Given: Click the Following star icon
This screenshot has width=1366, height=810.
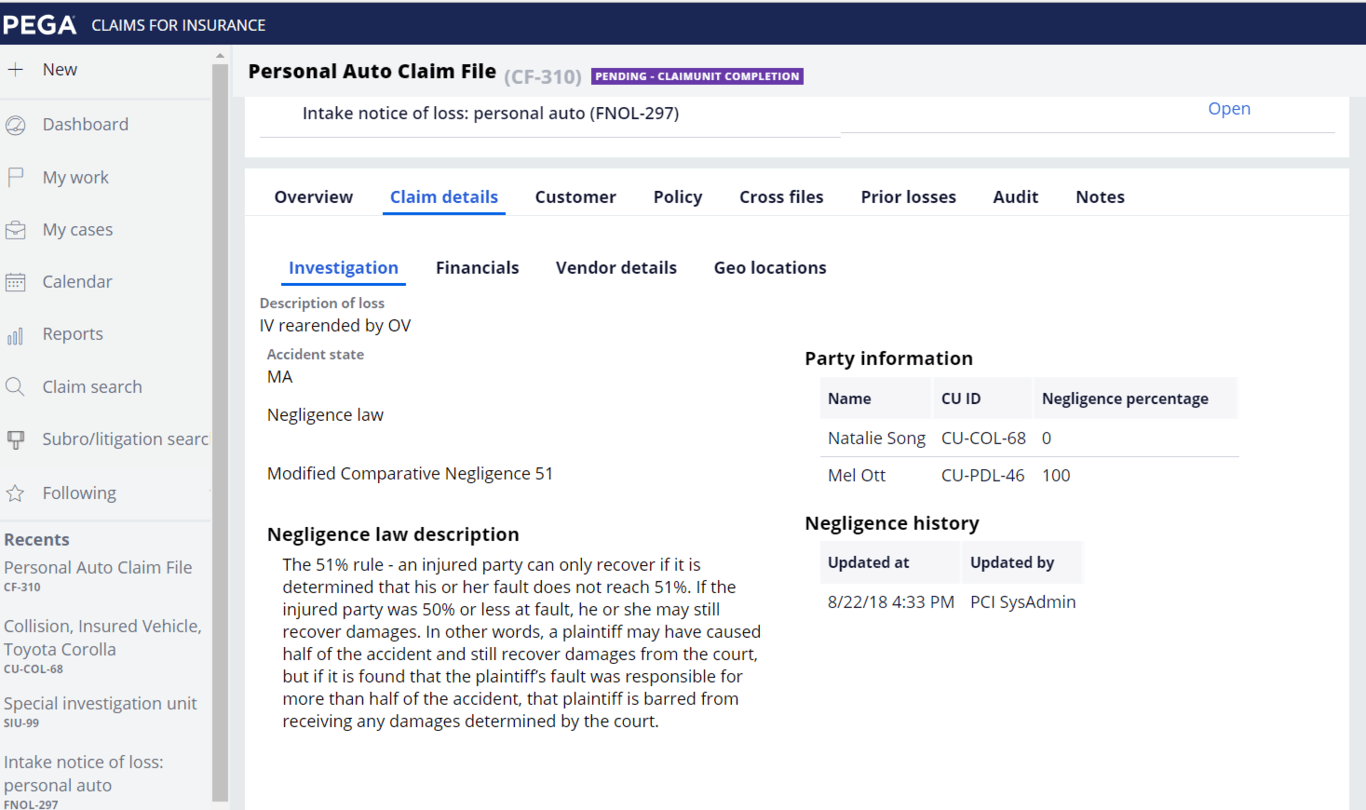Looking at the screenshot, I should [x=15, y=493].
